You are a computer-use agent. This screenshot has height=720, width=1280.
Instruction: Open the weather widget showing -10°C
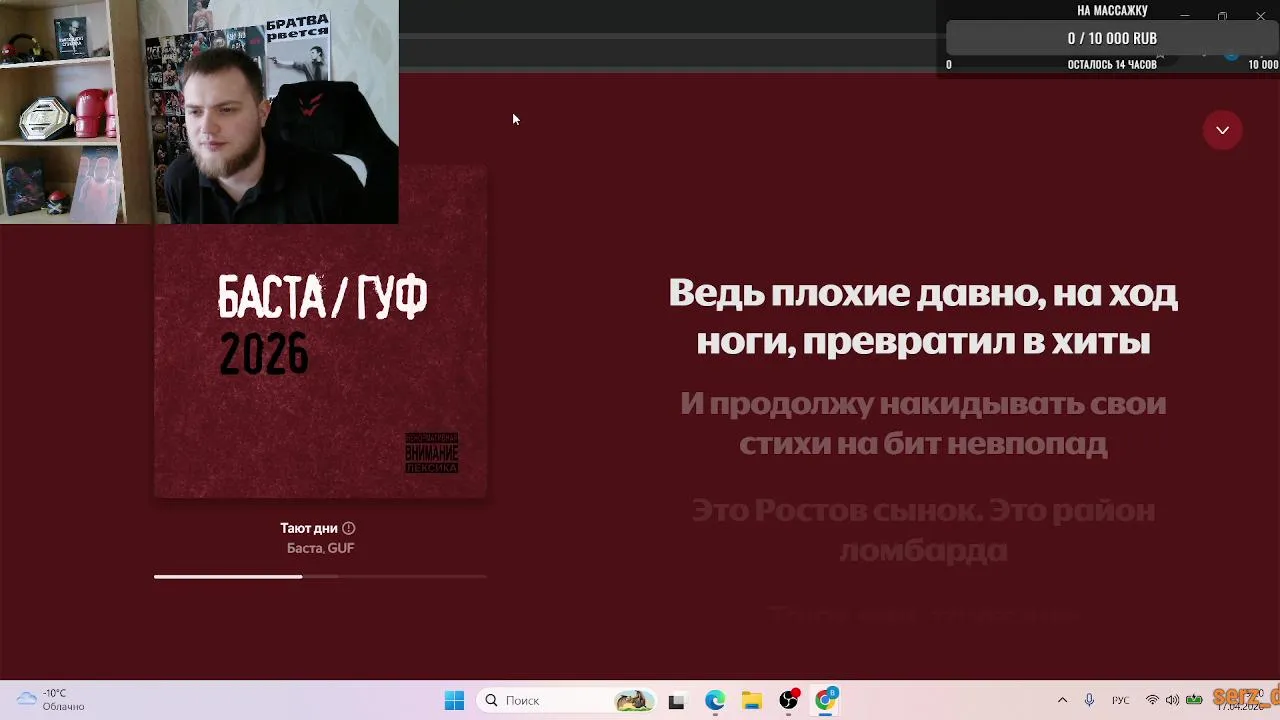(x=52, y=700)
